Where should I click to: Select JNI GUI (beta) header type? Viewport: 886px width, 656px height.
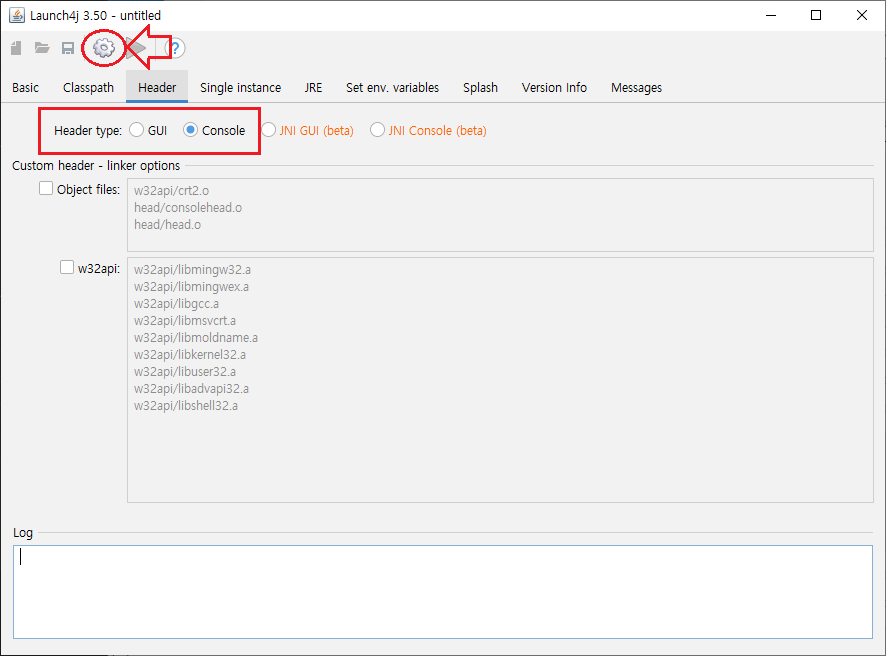(x=307, y=131)
